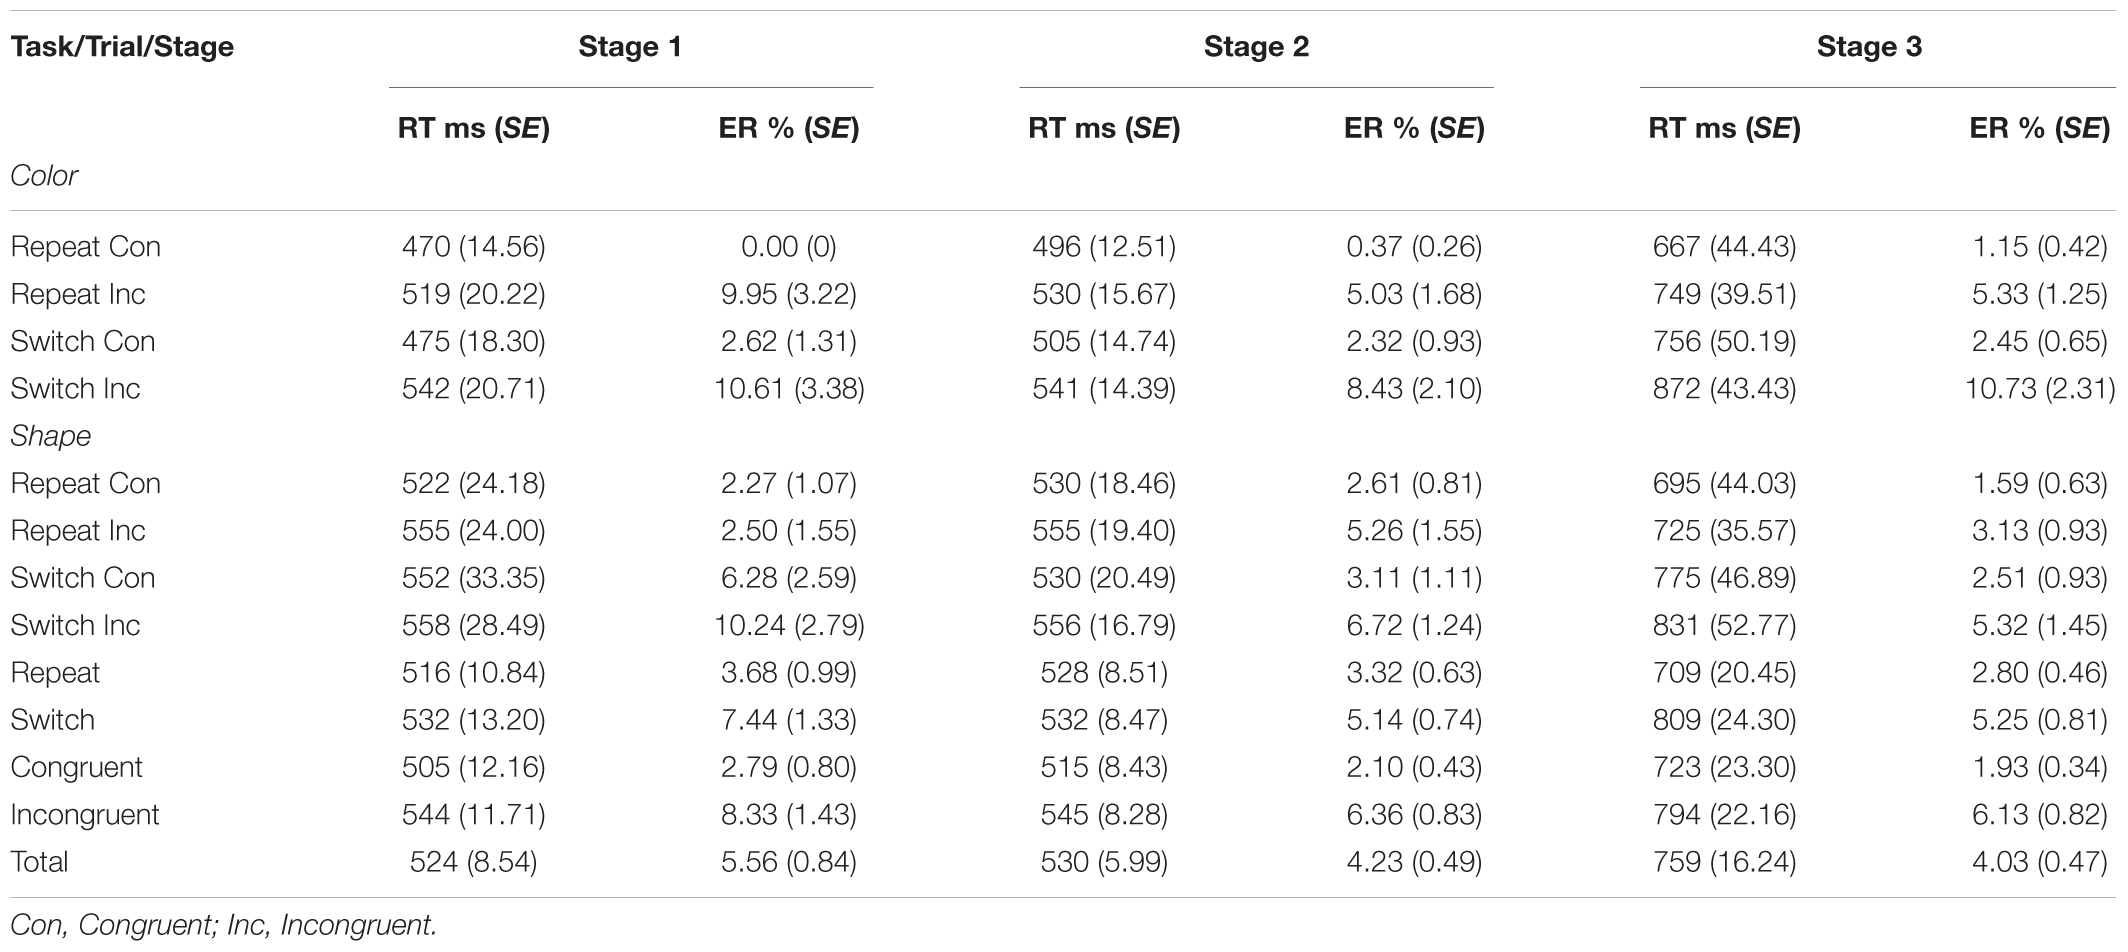Click Stage 1 RT ms (SE) subheader
This screenshot has width=2128, height=952.
coord(474,128)
